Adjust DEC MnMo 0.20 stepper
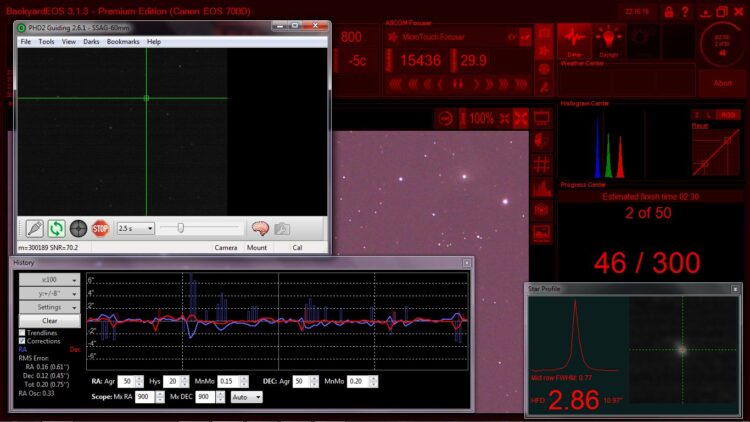 click(374, 381)
